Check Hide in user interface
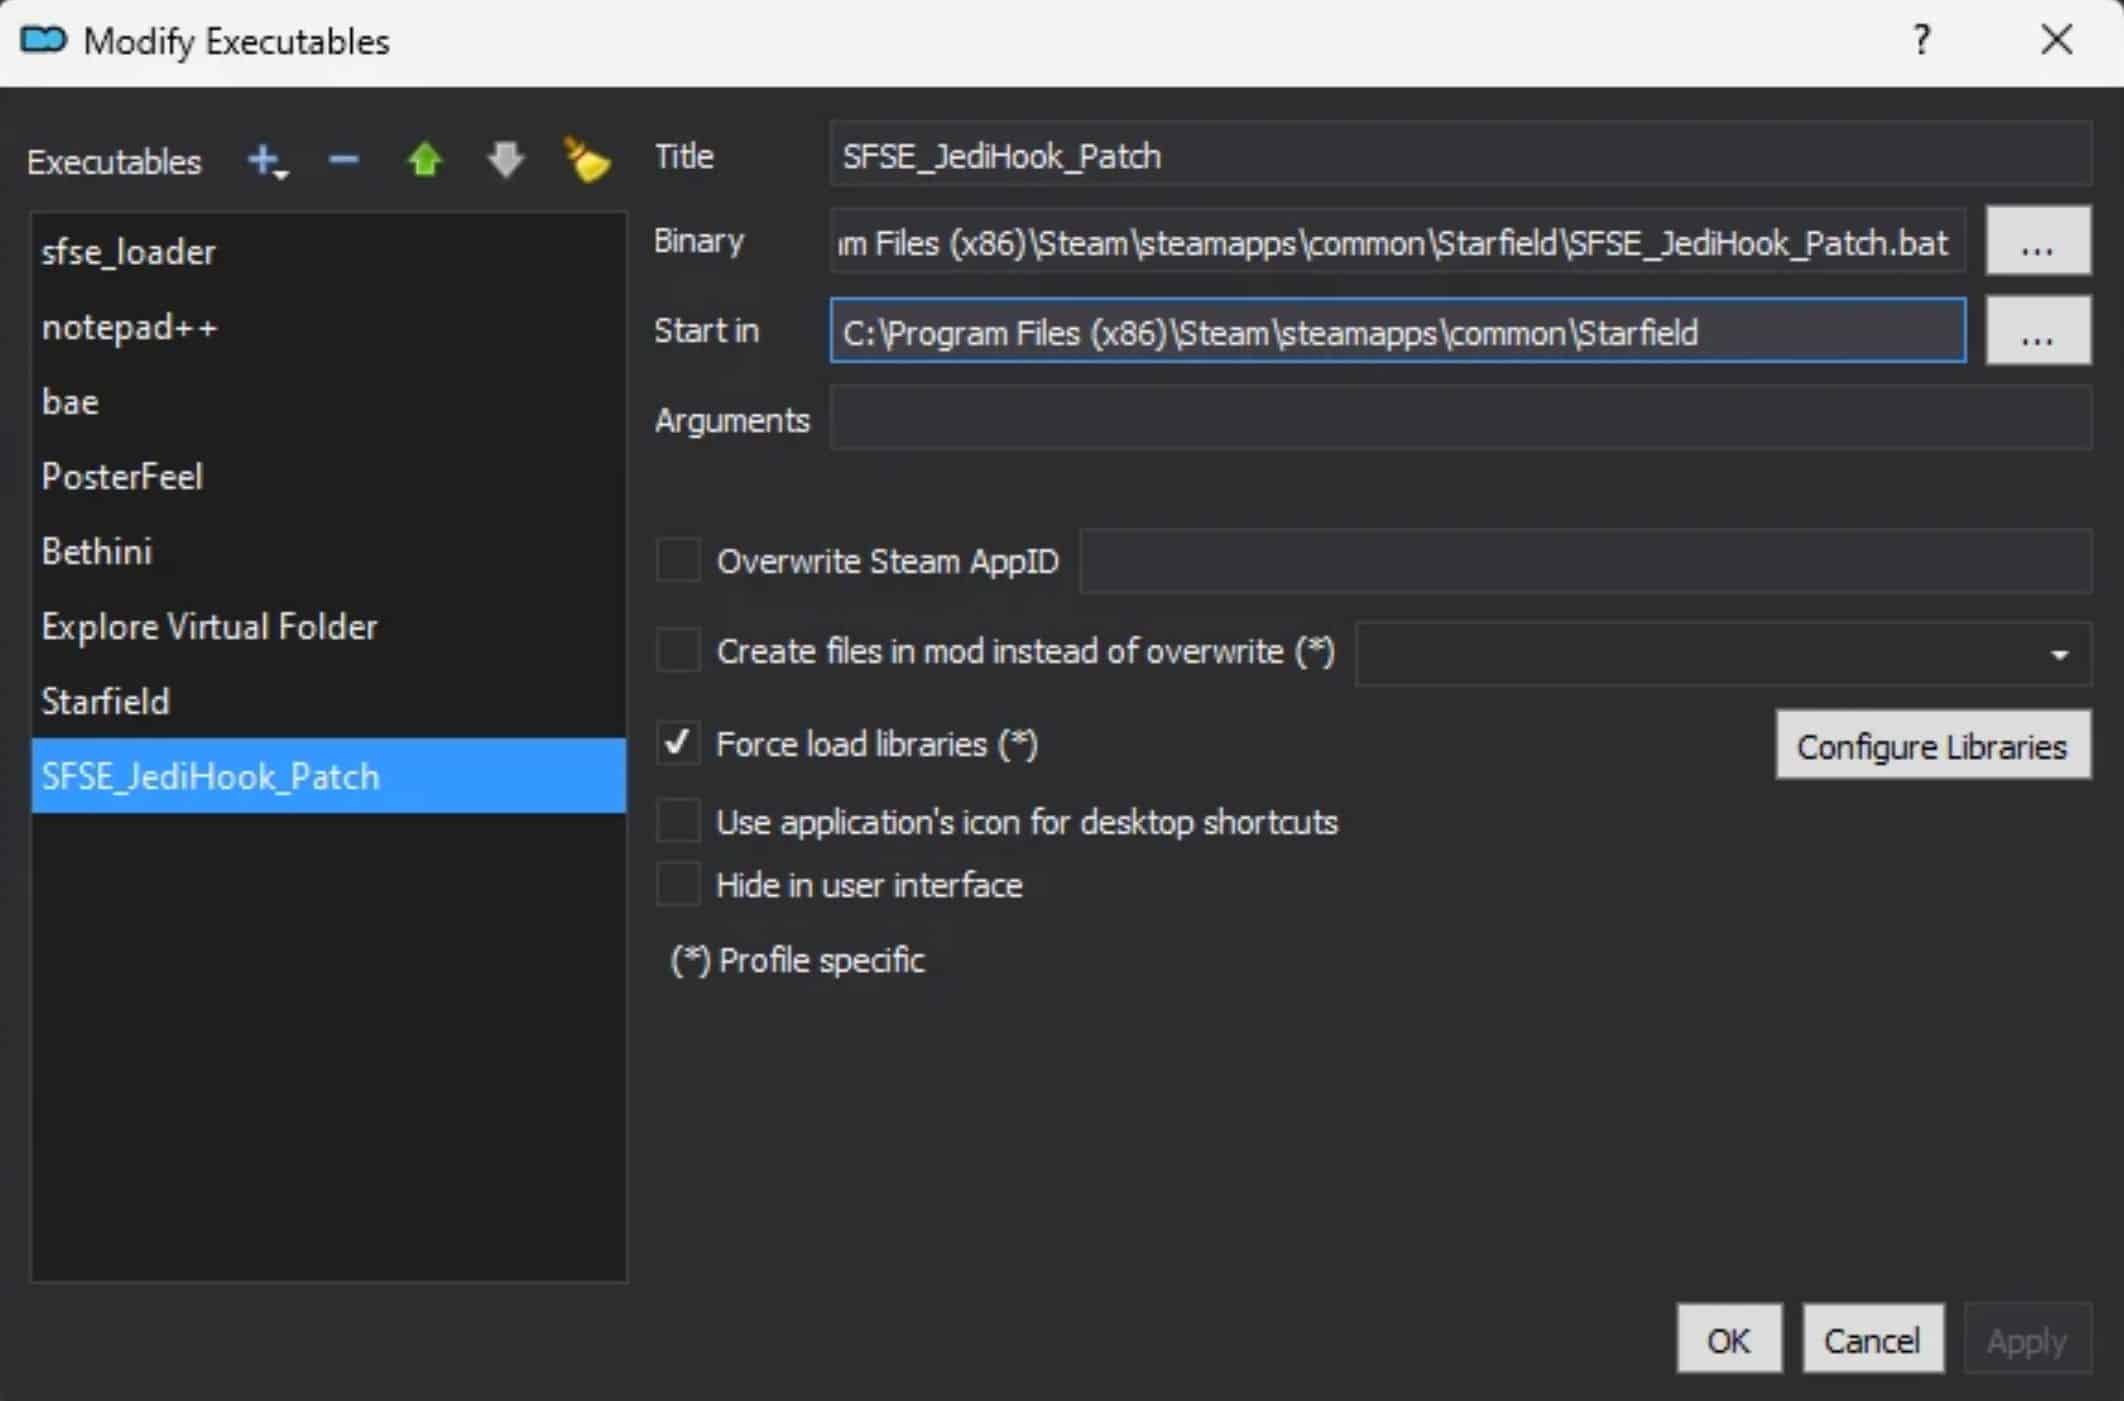2124x1401 pixels. coord(678,885)
